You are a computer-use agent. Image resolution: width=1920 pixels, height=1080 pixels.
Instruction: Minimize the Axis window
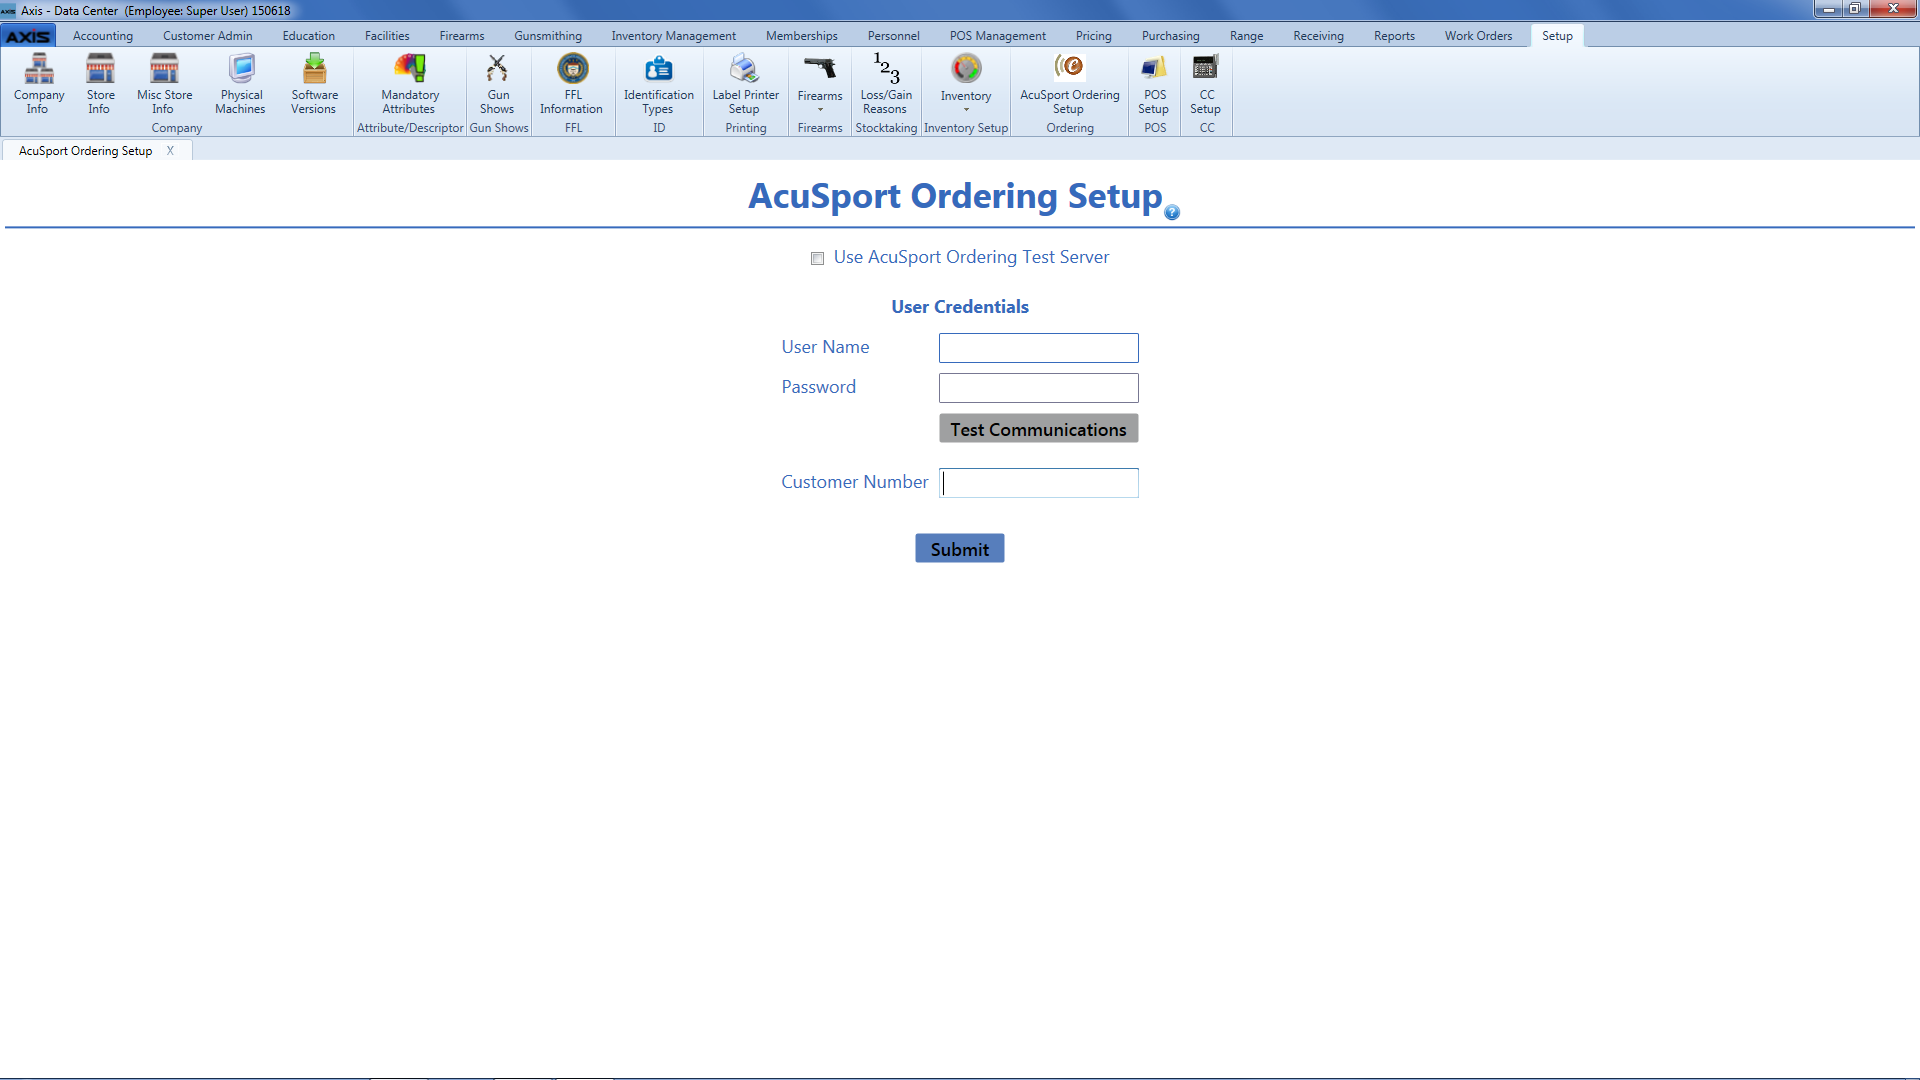click(x=1828, y=9)
